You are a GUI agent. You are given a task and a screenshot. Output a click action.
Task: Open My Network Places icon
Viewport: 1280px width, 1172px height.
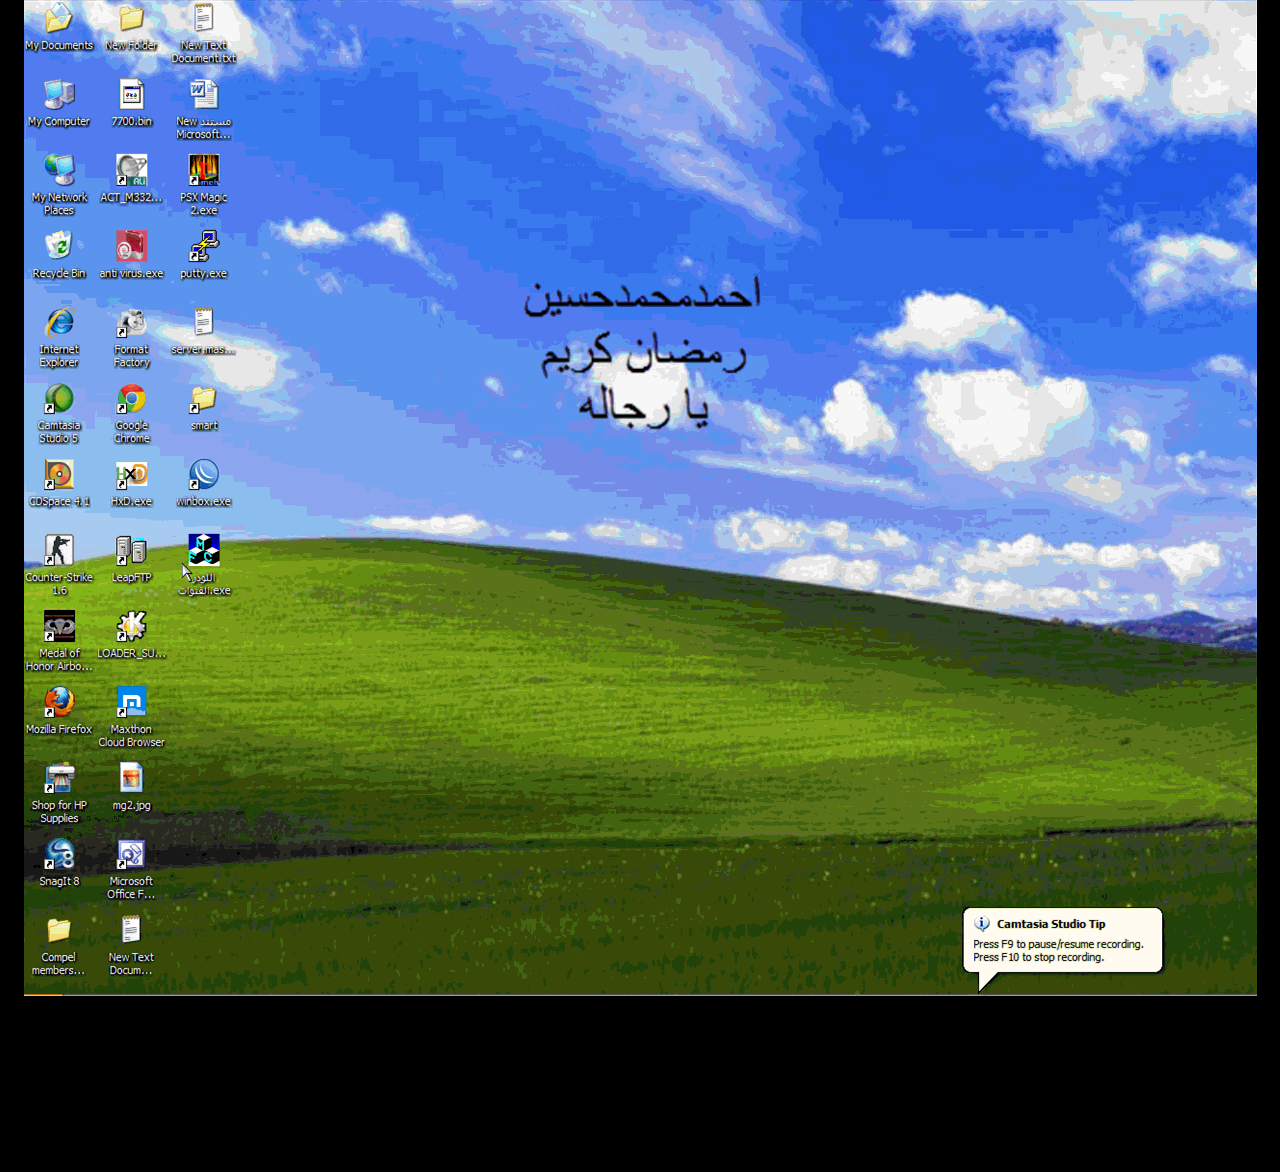coord(59,171)
